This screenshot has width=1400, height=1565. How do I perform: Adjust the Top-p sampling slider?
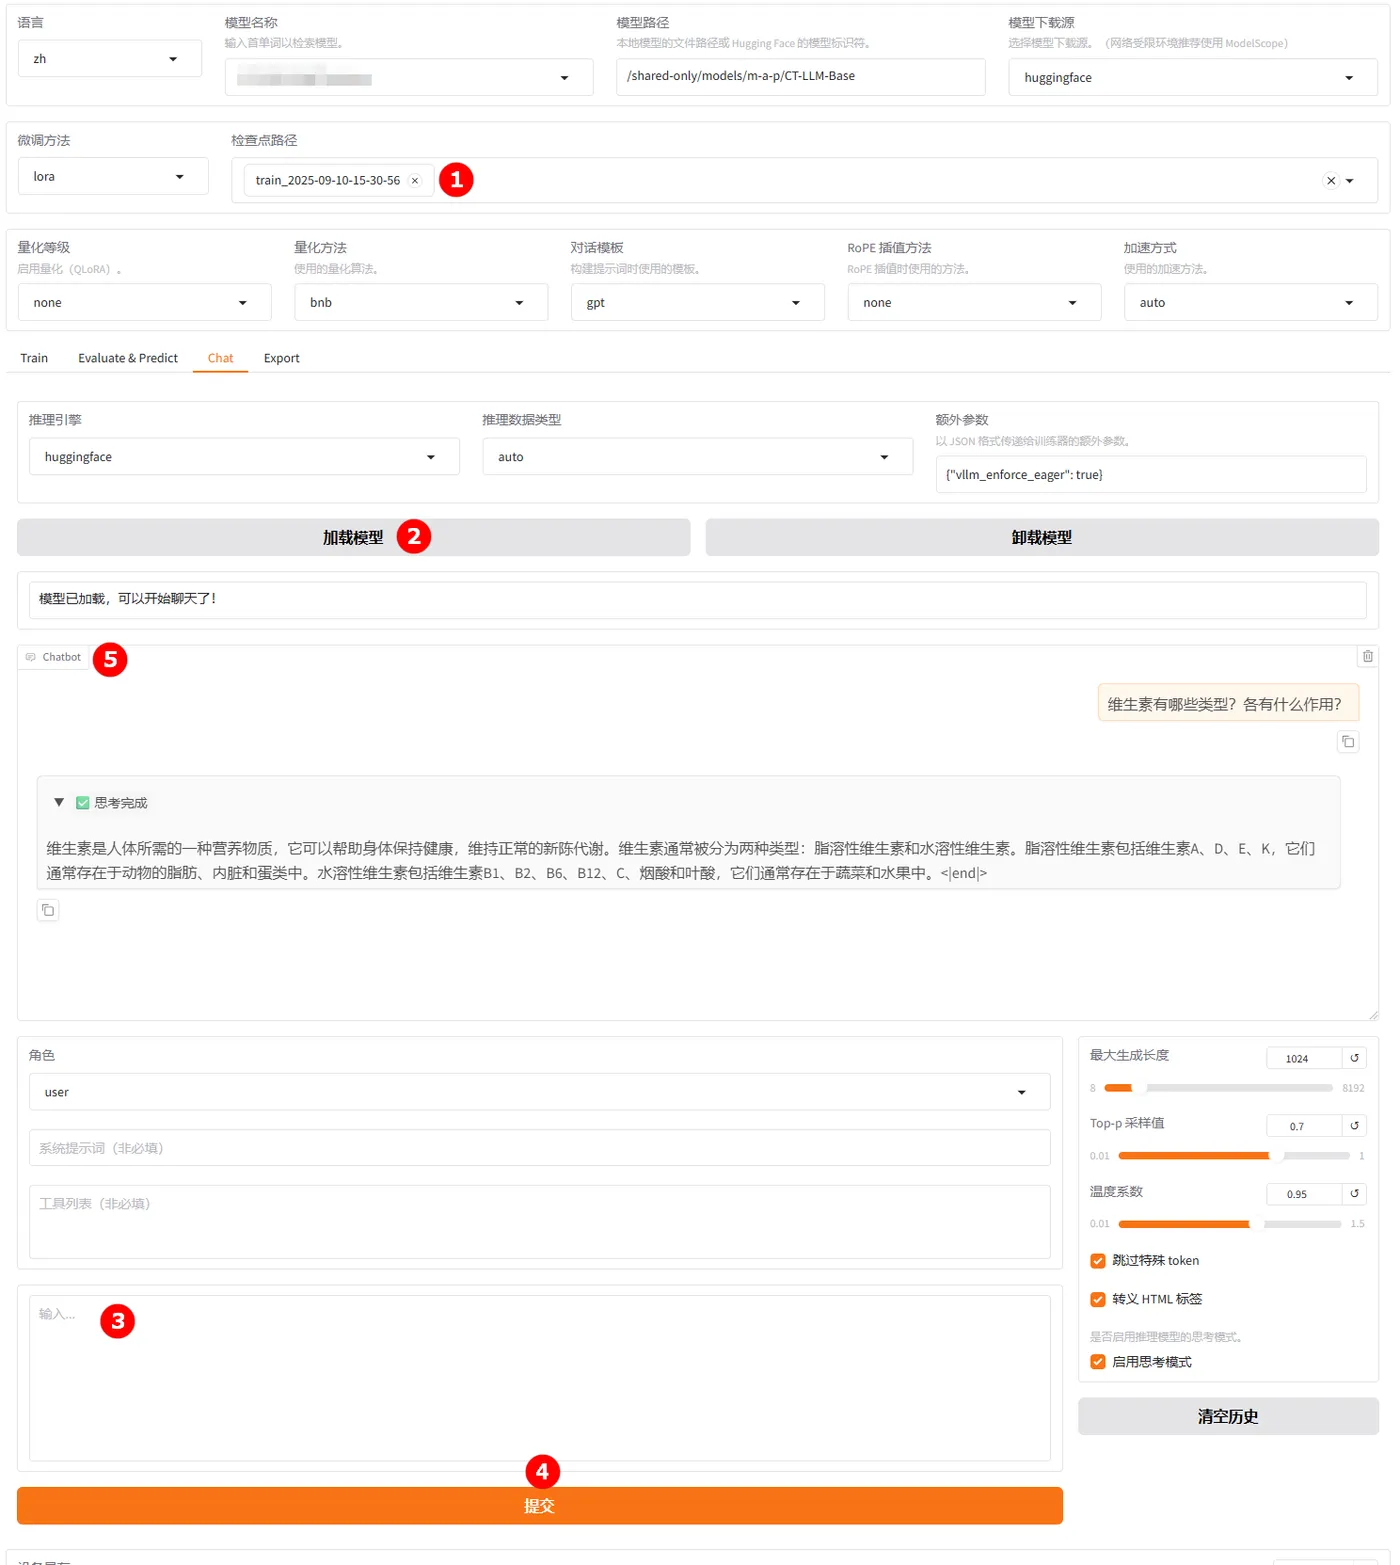(1234, 1156)
